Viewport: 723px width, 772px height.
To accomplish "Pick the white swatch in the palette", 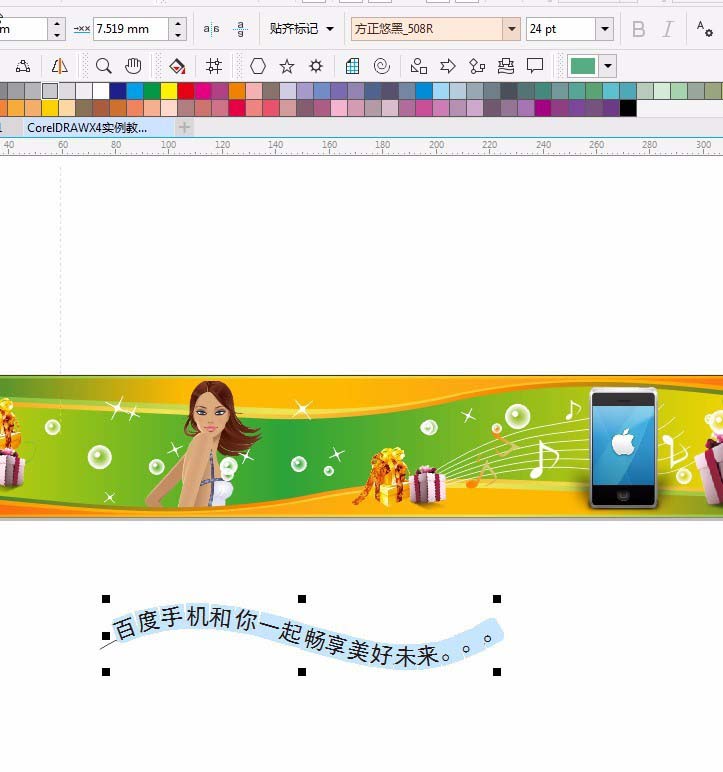I will (100, 91).
